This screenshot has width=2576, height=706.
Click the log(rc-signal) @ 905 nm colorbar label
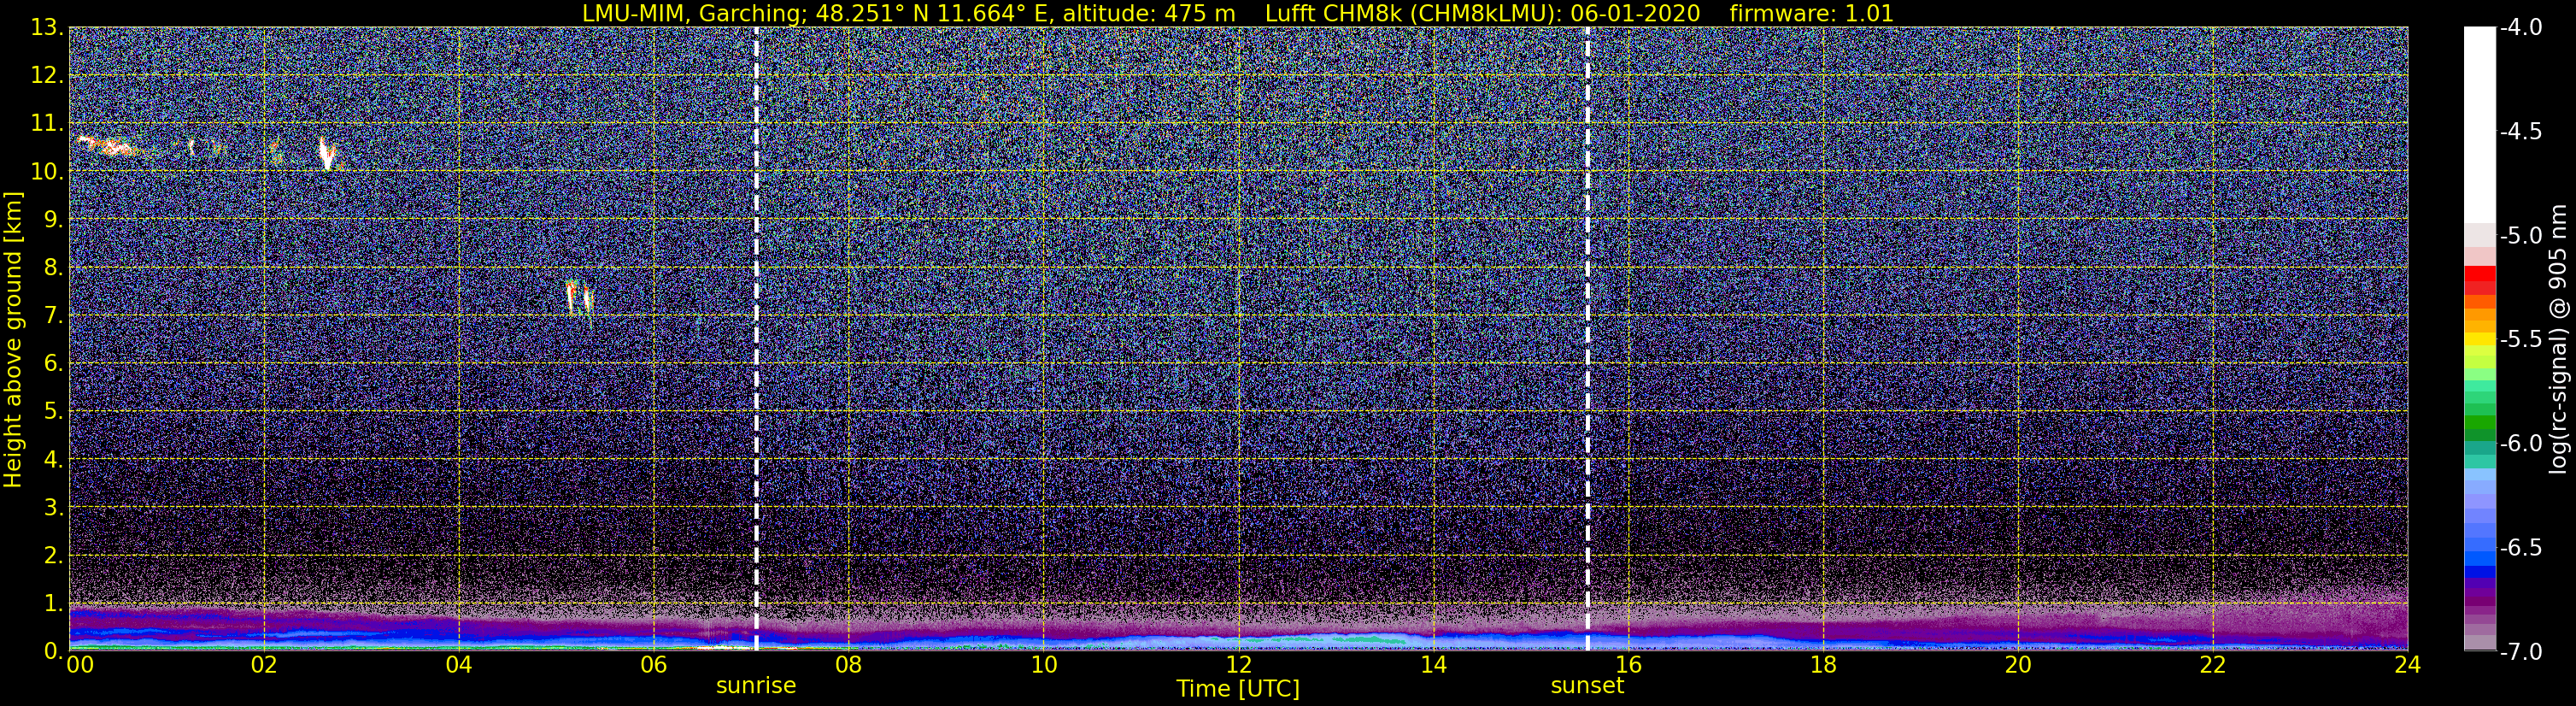[2558, 340]
